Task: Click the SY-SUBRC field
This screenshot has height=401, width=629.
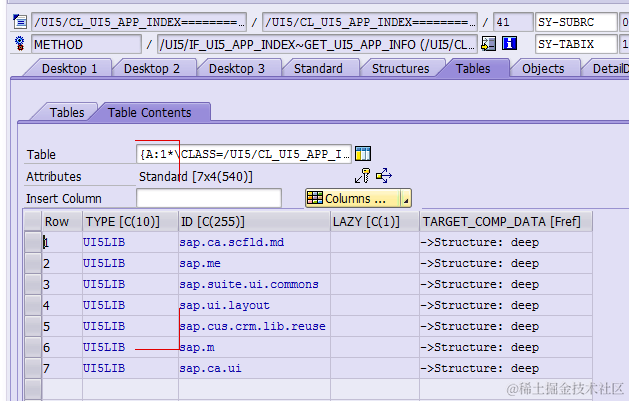Action: [x=576, y=22]
